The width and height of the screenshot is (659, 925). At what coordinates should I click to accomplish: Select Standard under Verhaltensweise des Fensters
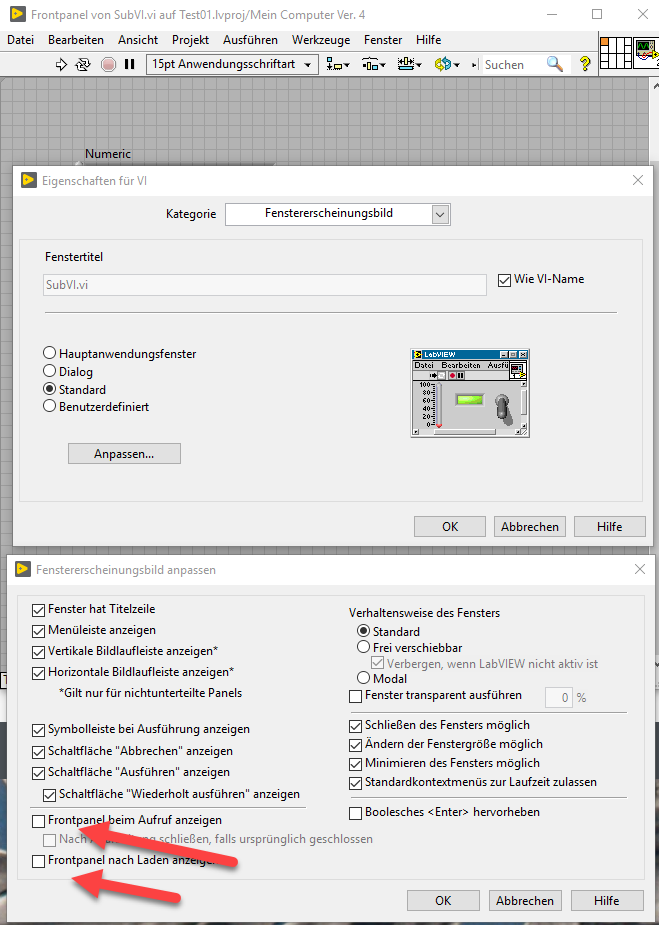click(x=364, y=631)
